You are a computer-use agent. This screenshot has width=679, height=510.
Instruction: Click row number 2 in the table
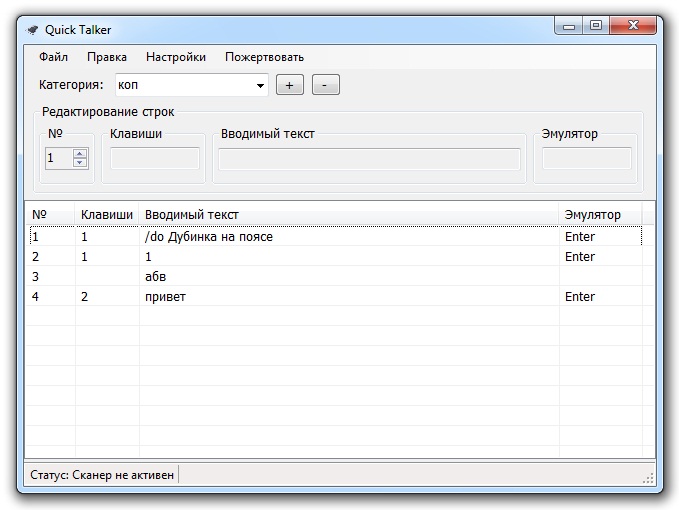36,257
